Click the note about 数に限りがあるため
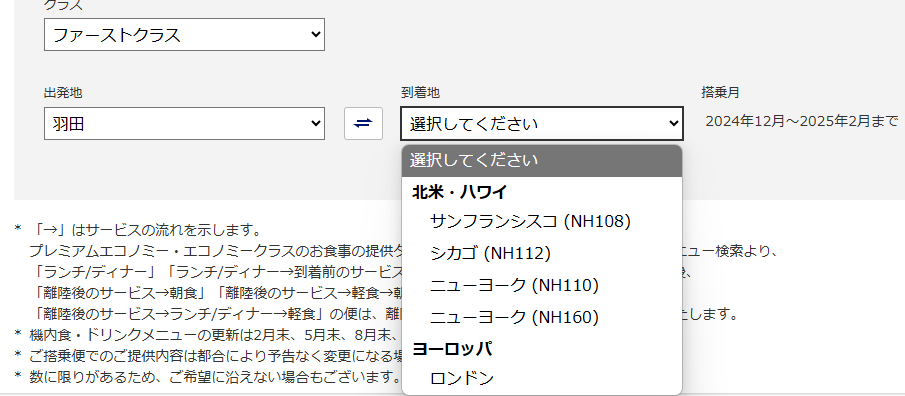The height and width of the screenshot is (396, 905). click(215, 378)
